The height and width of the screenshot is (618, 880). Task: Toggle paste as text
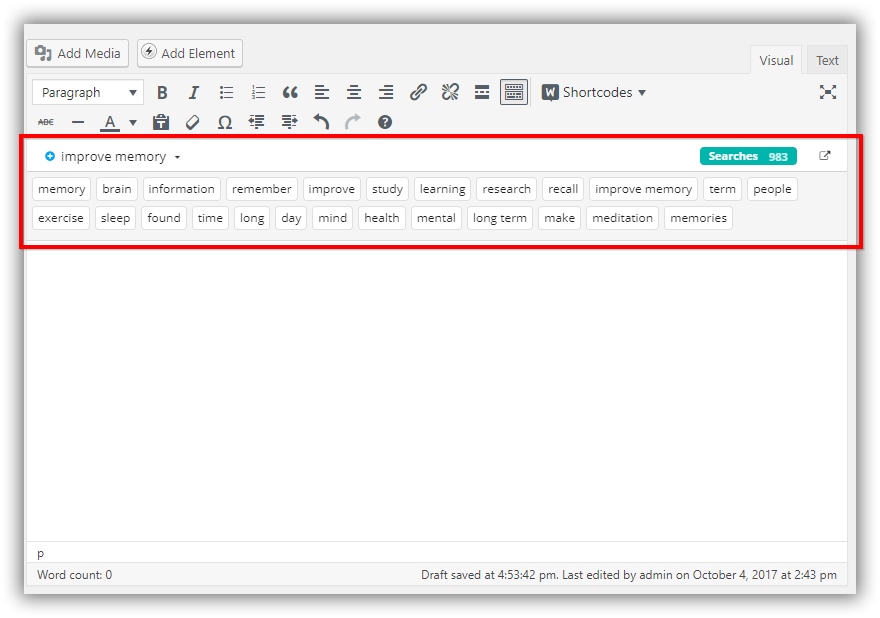tap(161, 122)
